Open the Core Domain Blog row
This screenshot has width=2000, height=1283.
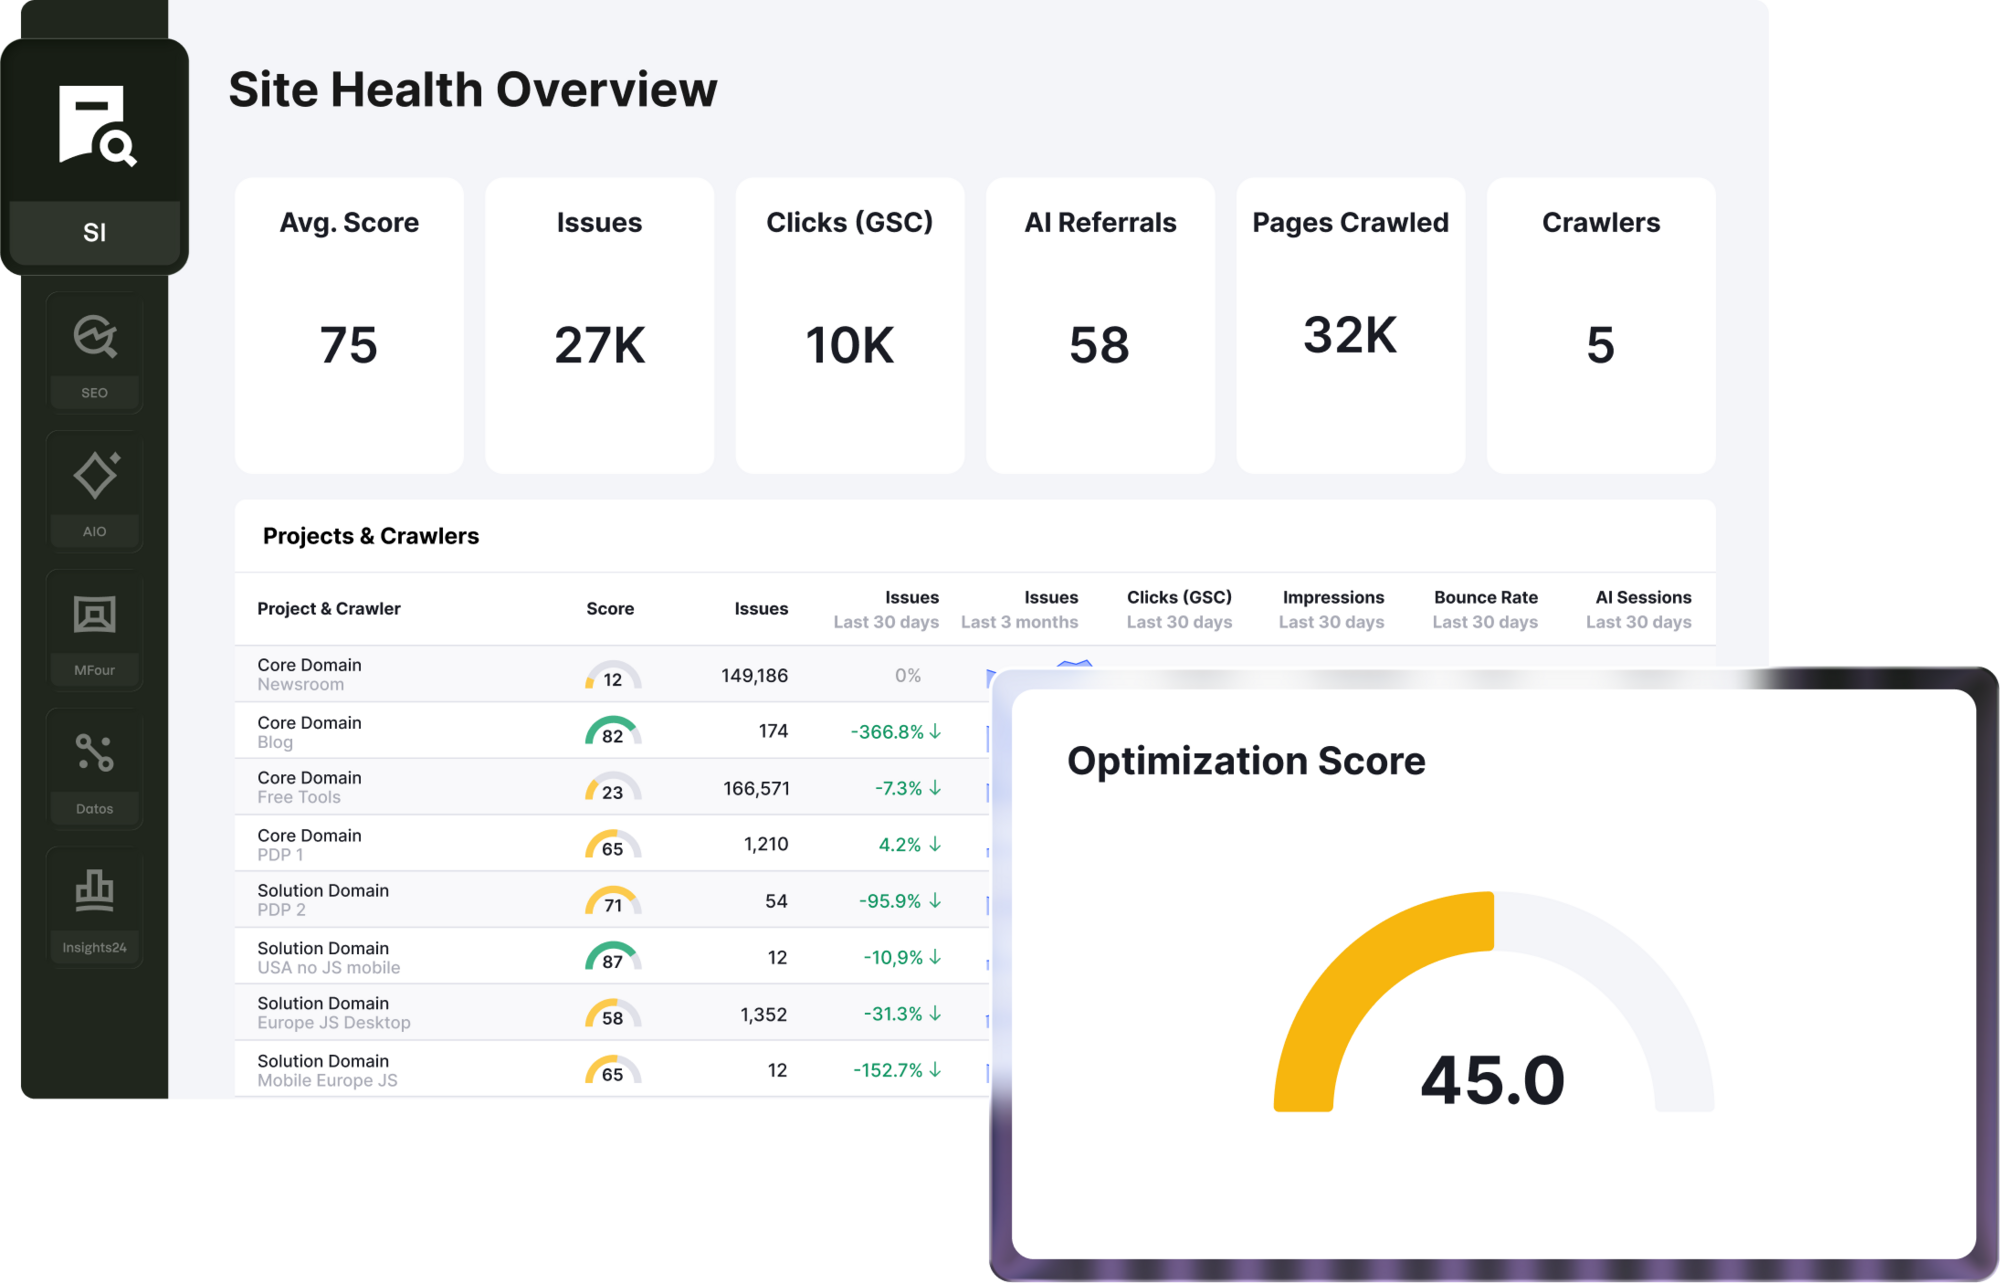pyautogui.click(x=612, y=731)
